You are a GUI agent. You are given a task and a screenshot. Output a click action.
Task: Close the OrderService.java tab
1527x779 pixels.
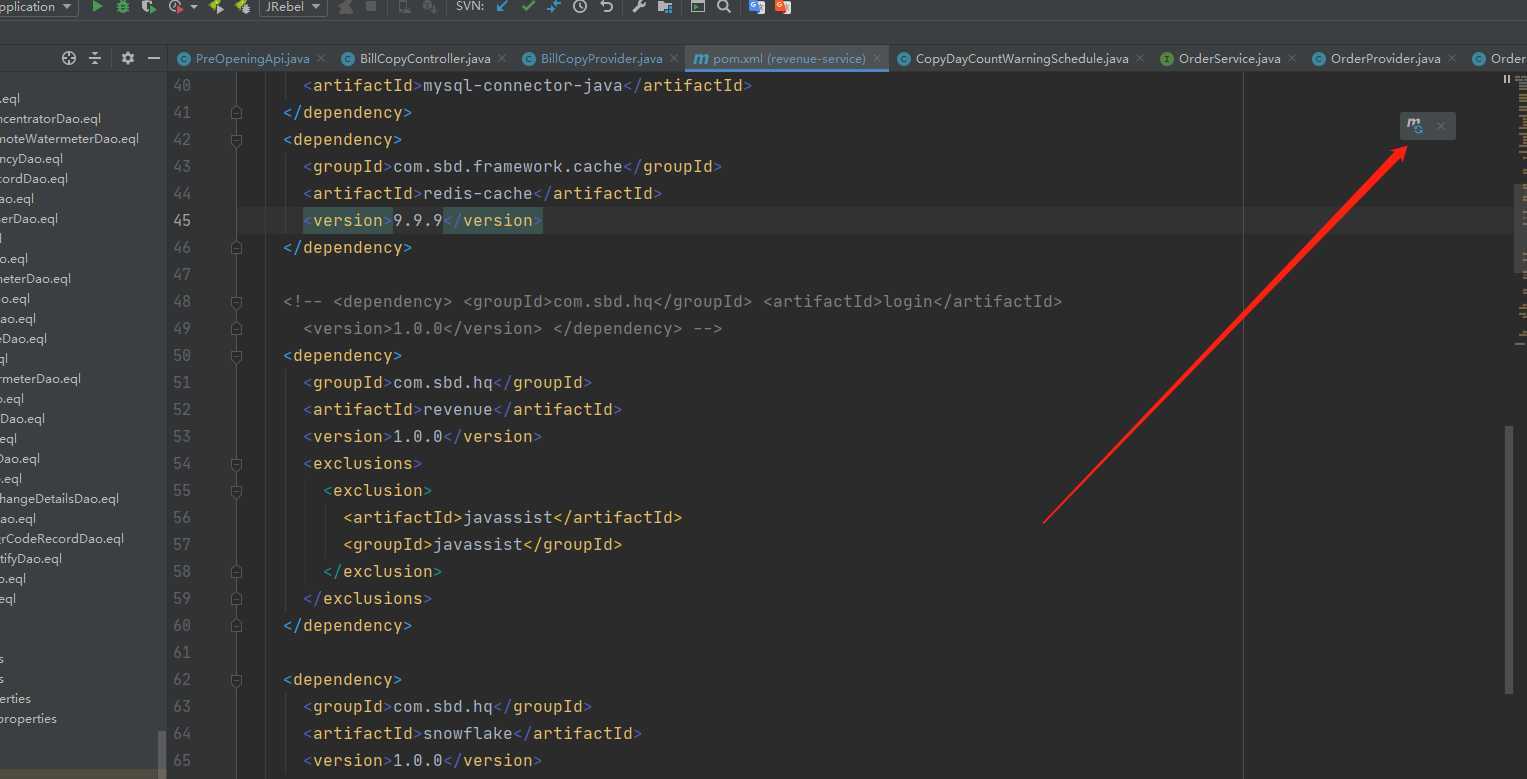(1292, 59)
